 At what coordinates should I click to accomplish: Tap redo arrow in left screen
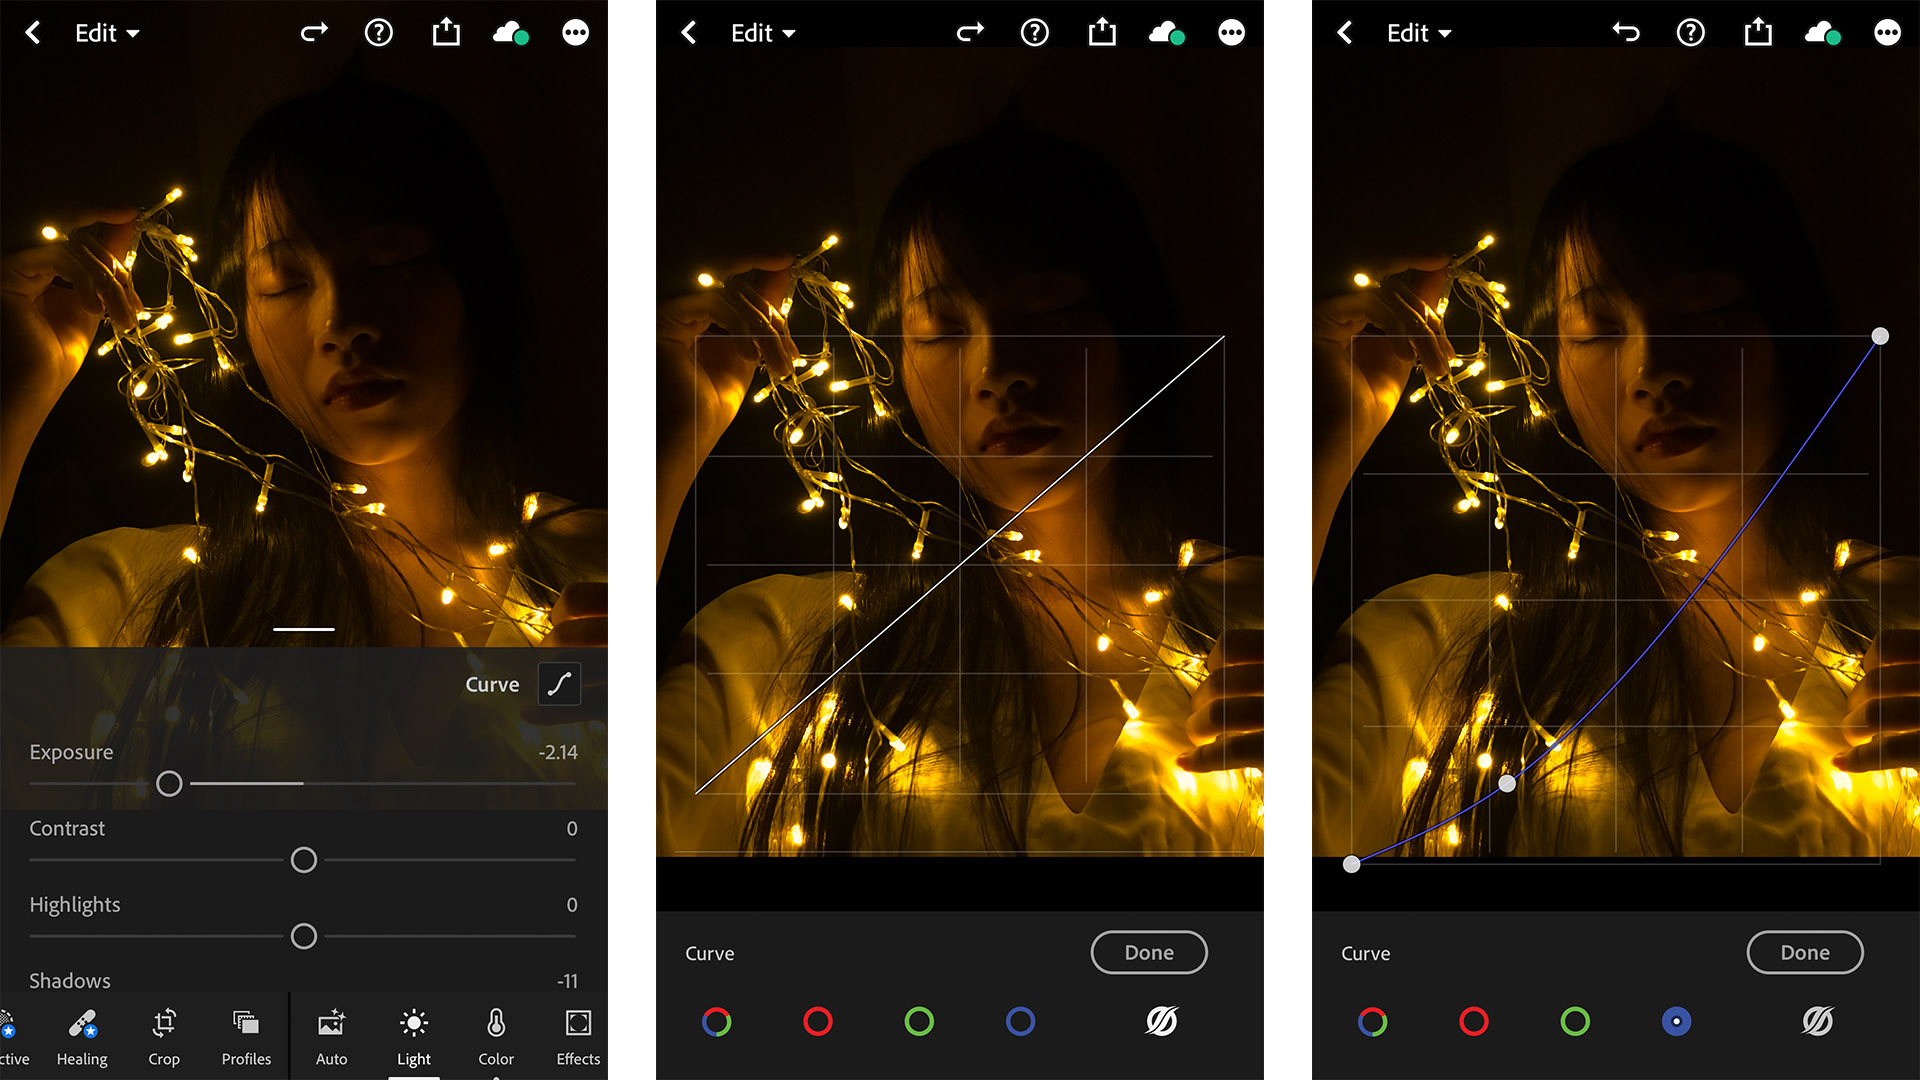pyautogui.click(x=314, y=33)
